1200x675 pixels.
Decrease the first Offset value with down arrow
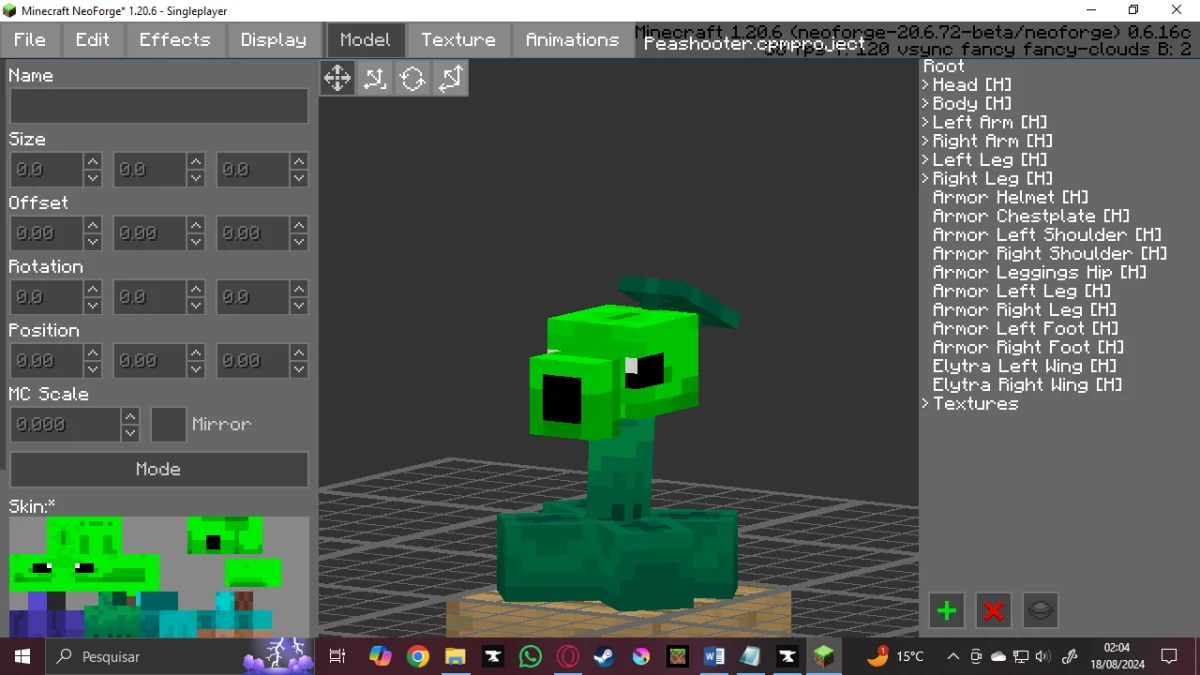[93, 242]
